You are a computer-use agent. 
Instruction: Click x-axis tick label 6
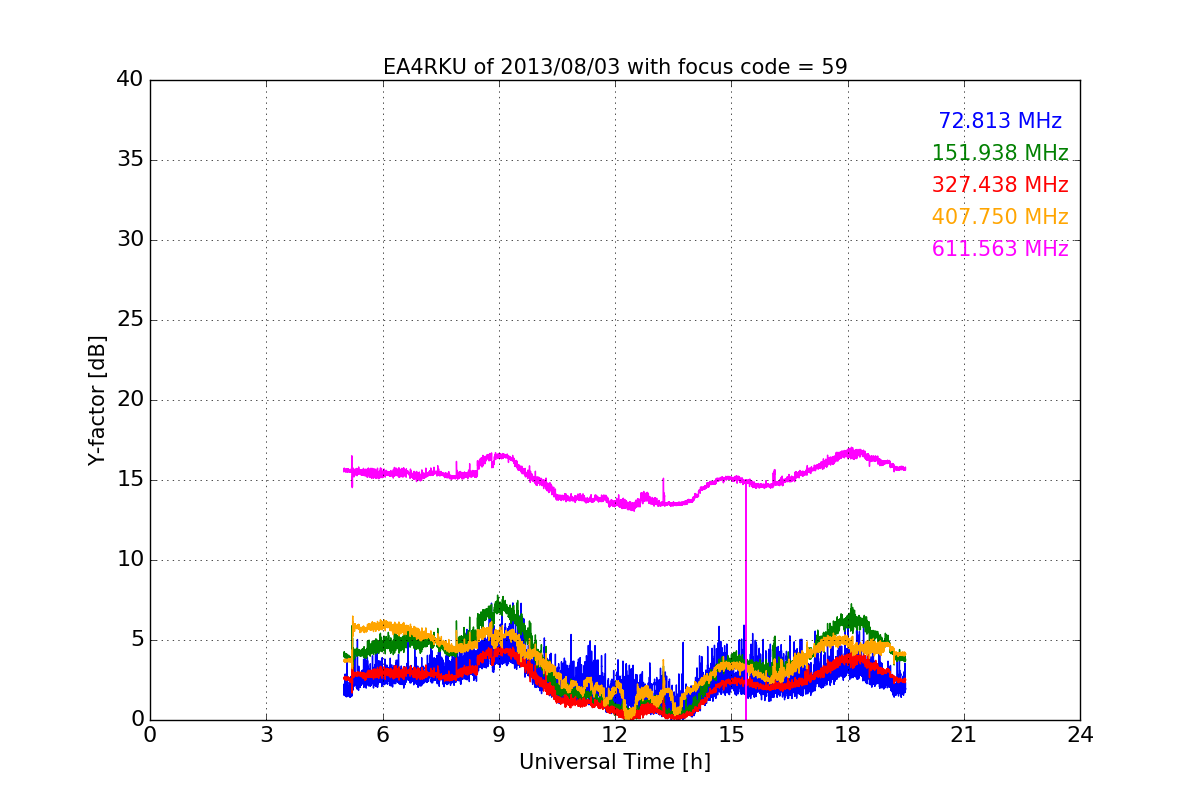point(382,734)
